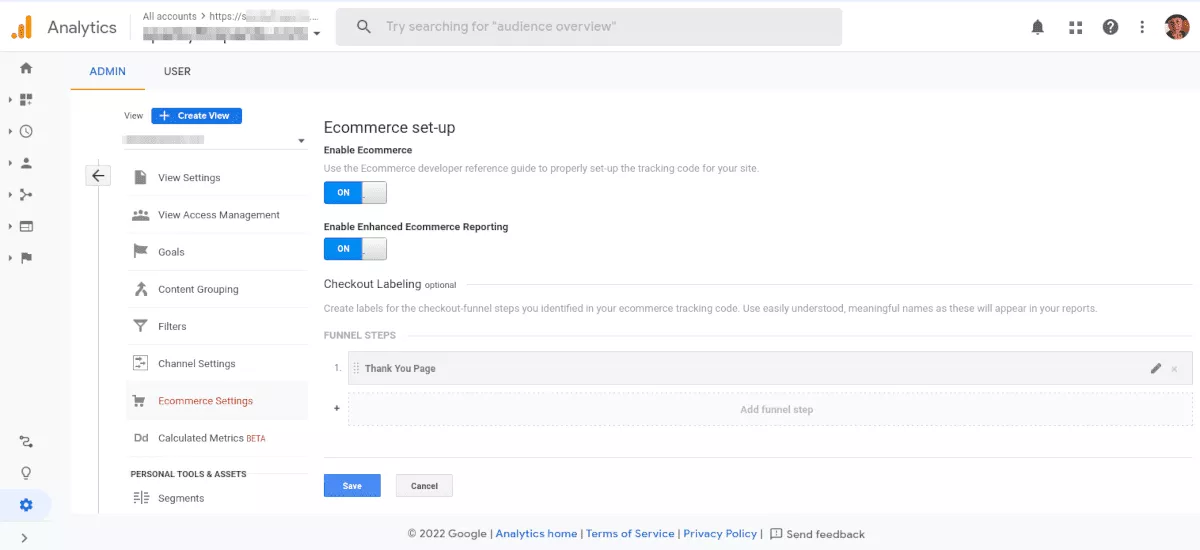
Task: Click the Save button
Action: tap(352, 486)
